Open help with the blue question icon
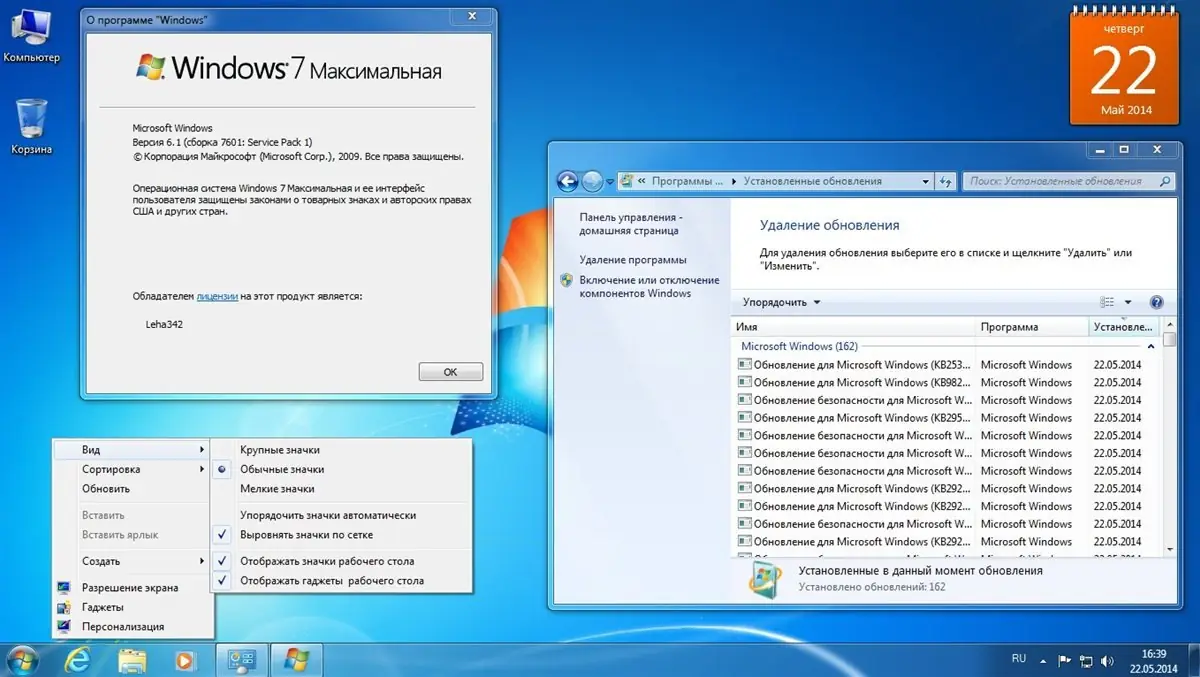 pyautogui.click(x=1157, y=302)
